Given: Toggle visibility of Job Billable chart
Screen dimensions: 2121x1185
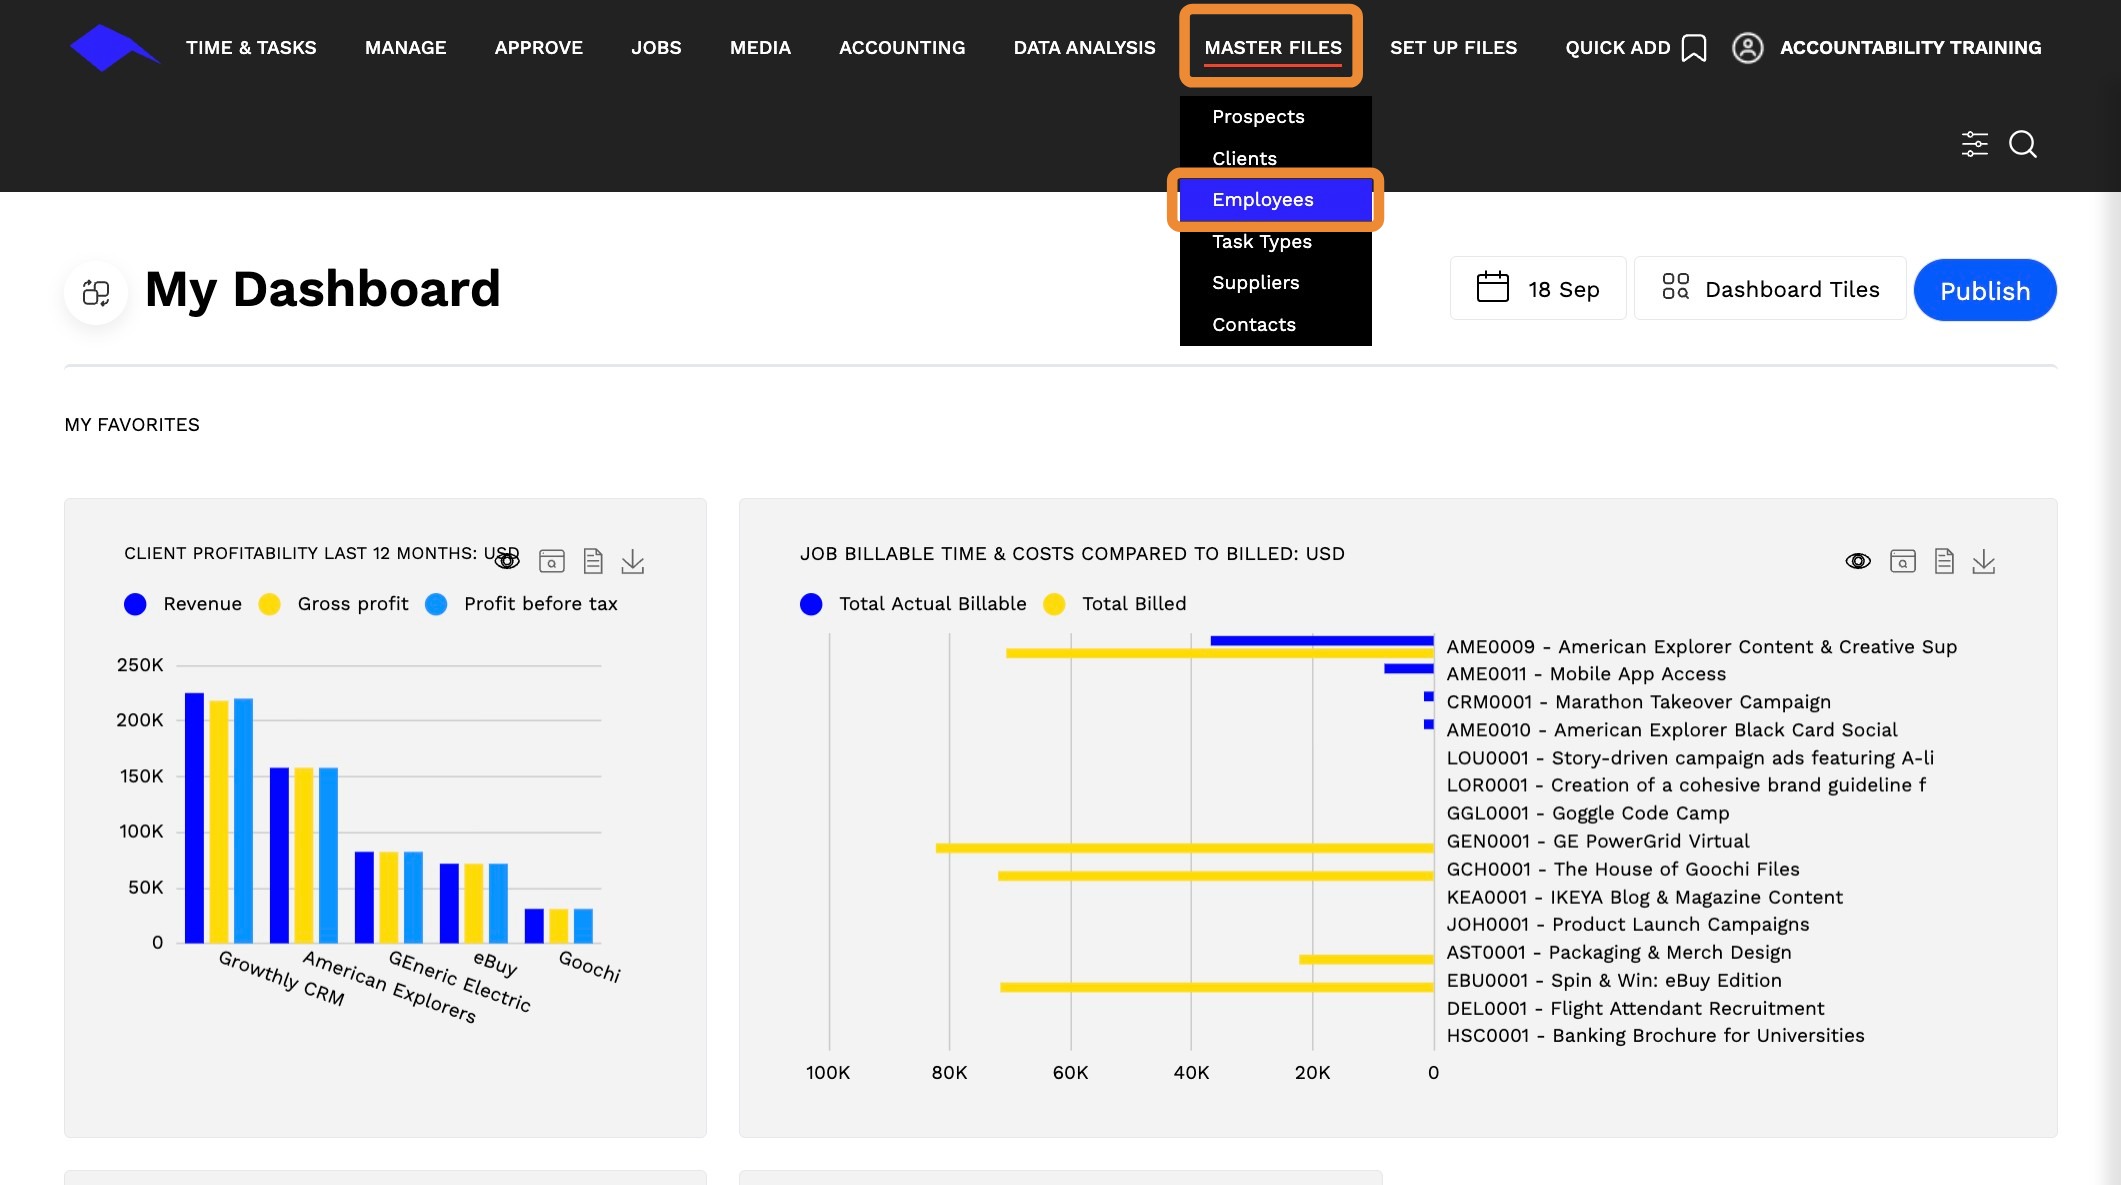Looking at the screenshot, I should 1858,561.
